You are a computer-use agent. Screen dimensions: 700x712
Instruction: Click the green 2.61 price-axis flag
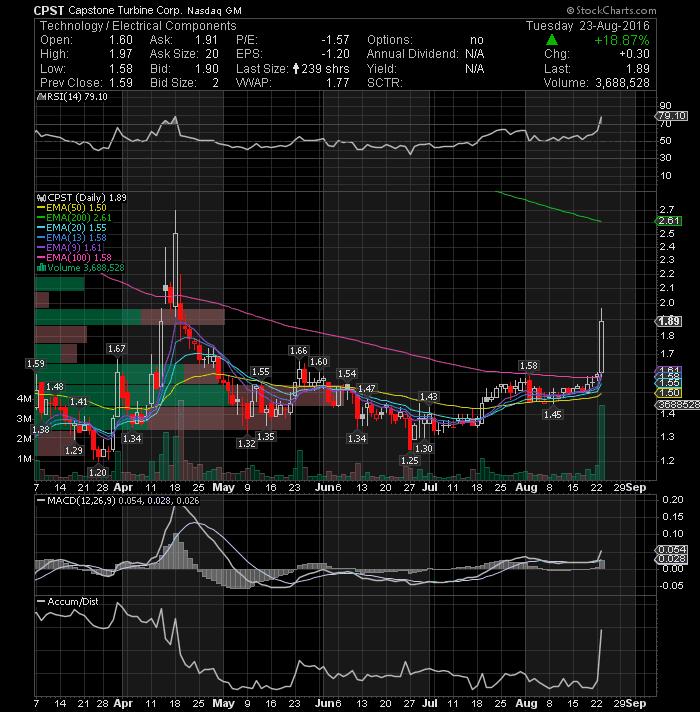[669, 221]
